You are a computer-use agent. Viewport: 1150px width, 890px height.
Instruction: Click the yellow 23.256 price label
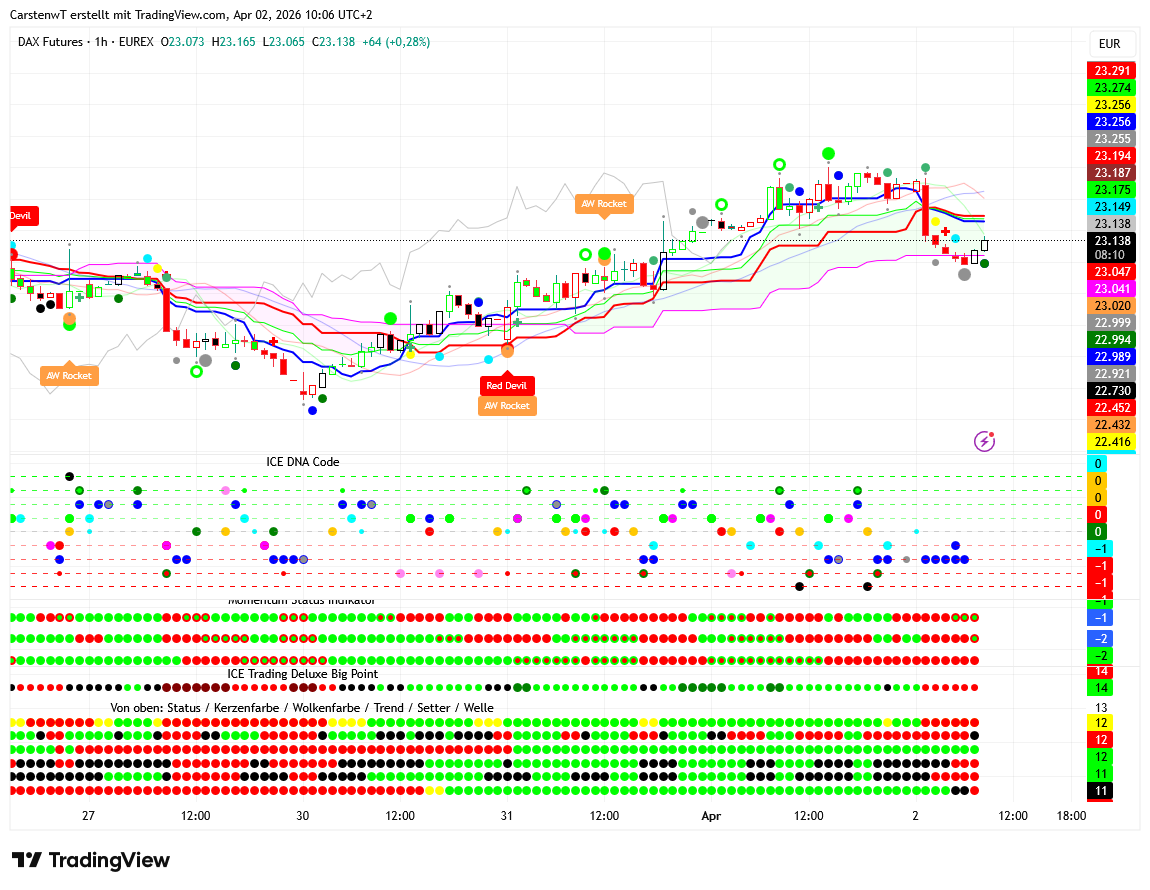click(x=1112, y=105)
